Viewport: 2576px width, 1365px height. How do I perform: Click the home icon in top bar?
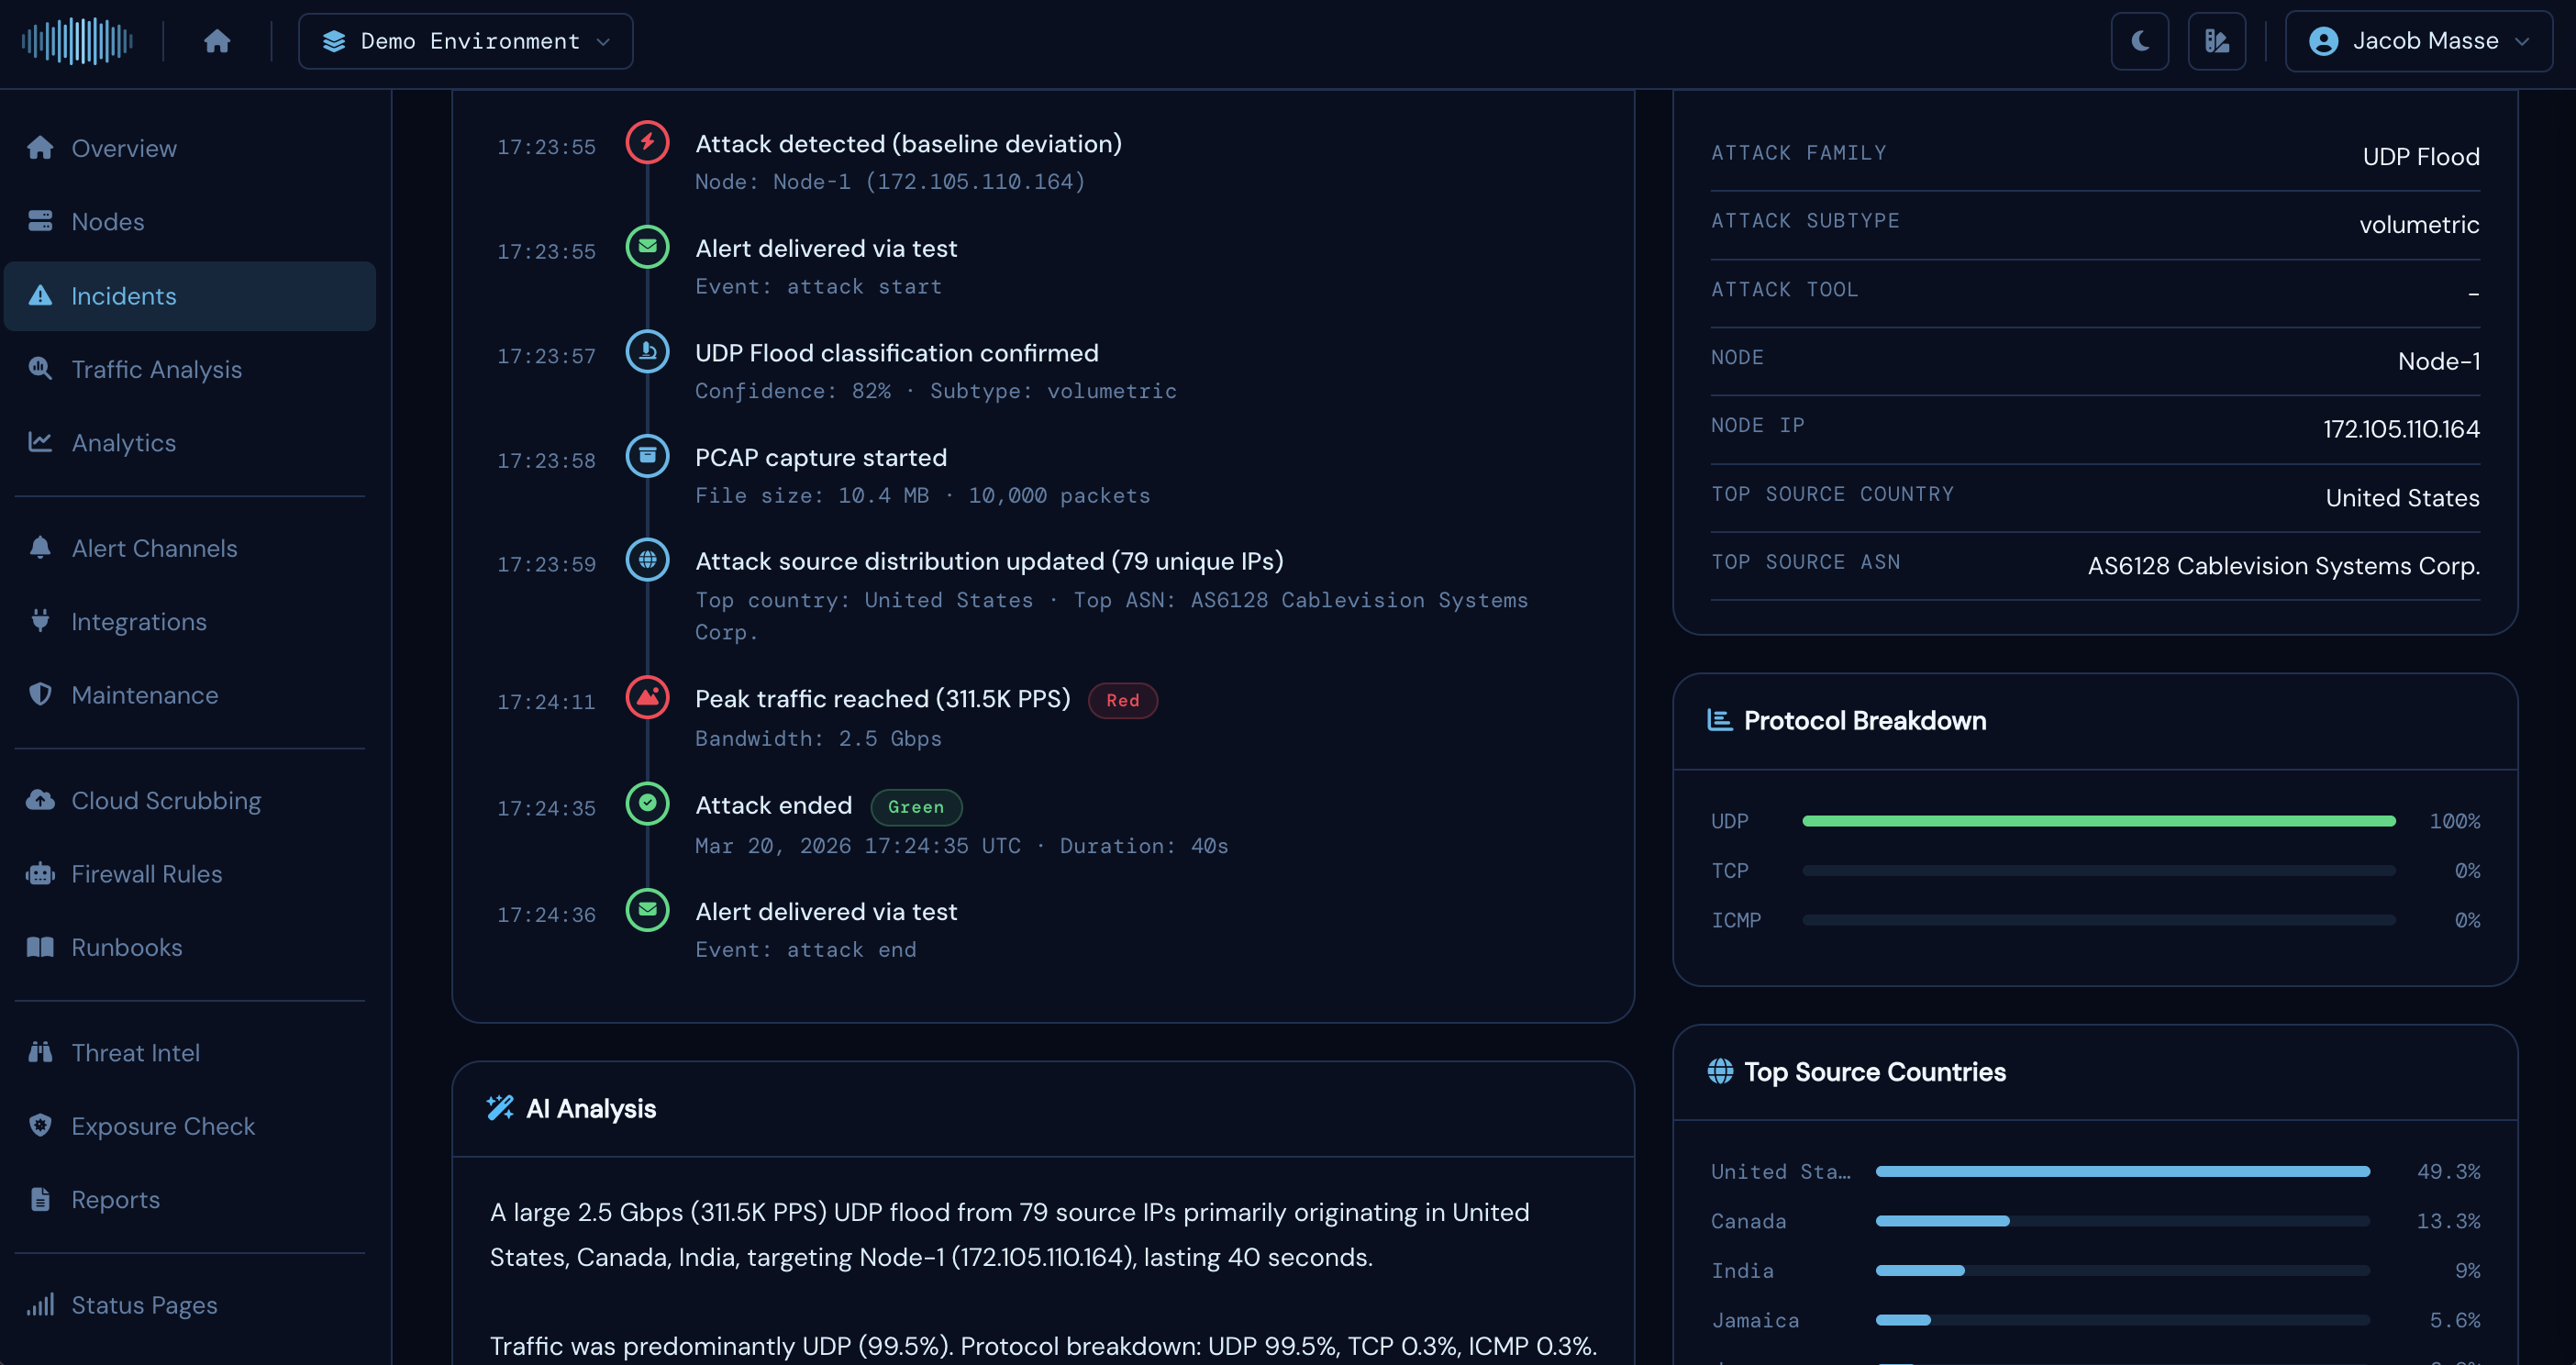tap(217, 41)
